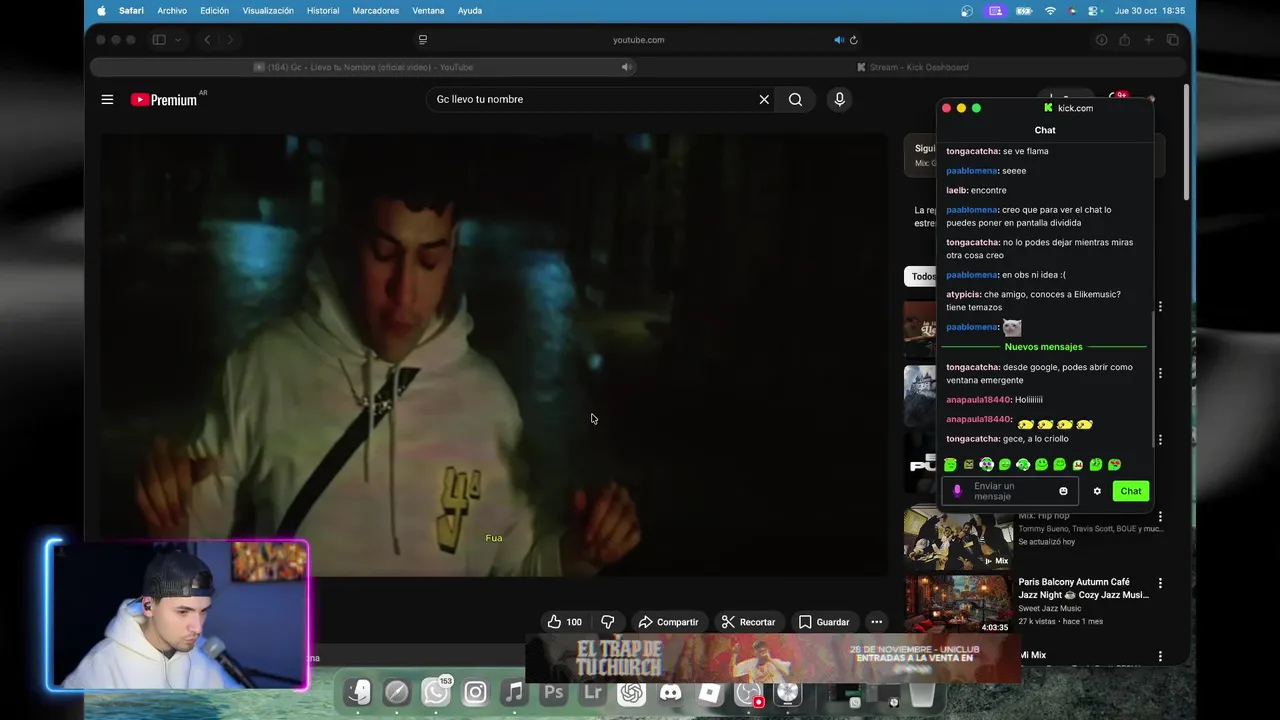
Task: Open the Trash in the Dock
Action: coord(922,694)
